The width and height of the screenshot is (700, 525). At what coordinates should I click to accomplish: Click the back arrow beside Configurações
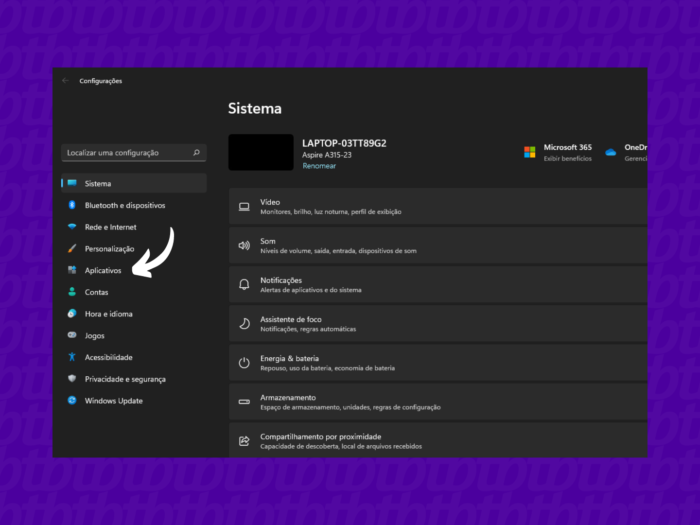point(66,81)
